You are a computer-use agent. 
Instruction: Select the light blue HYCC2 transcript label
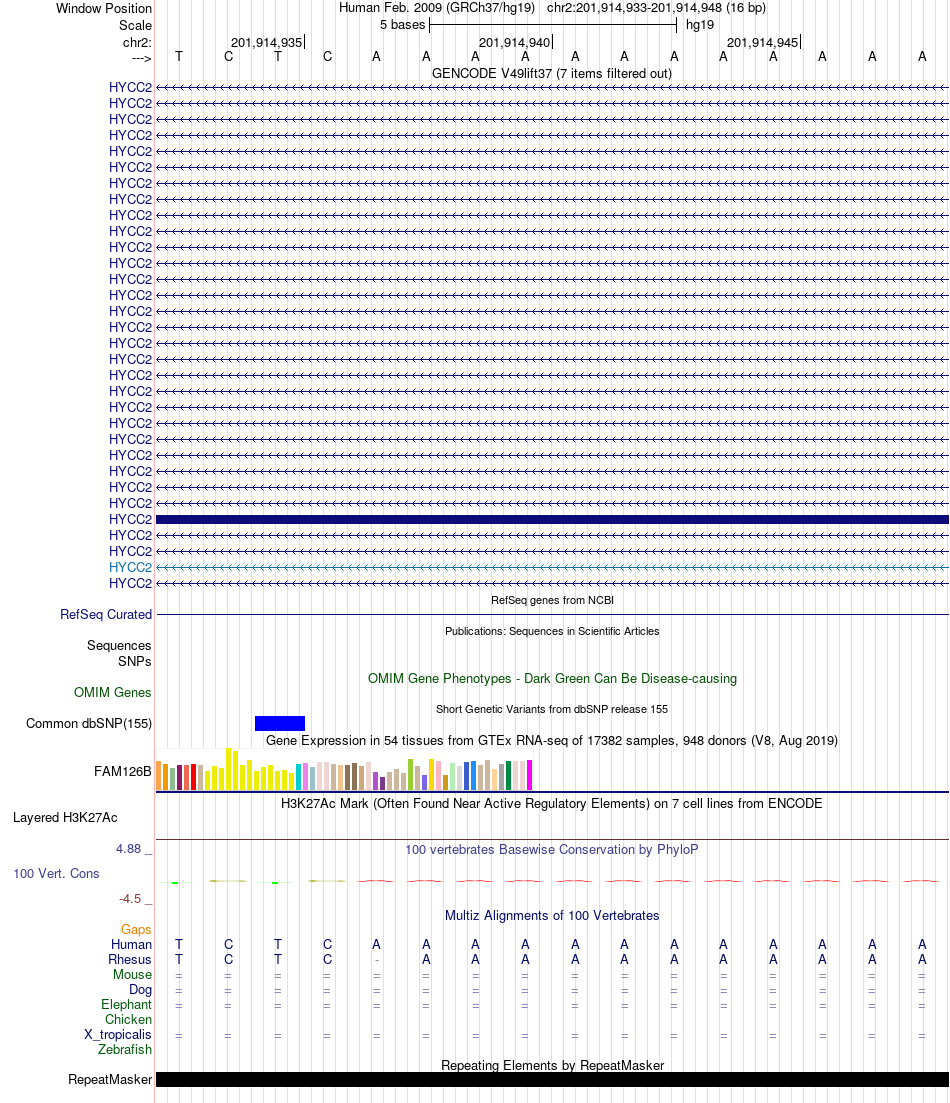(130, 567)
